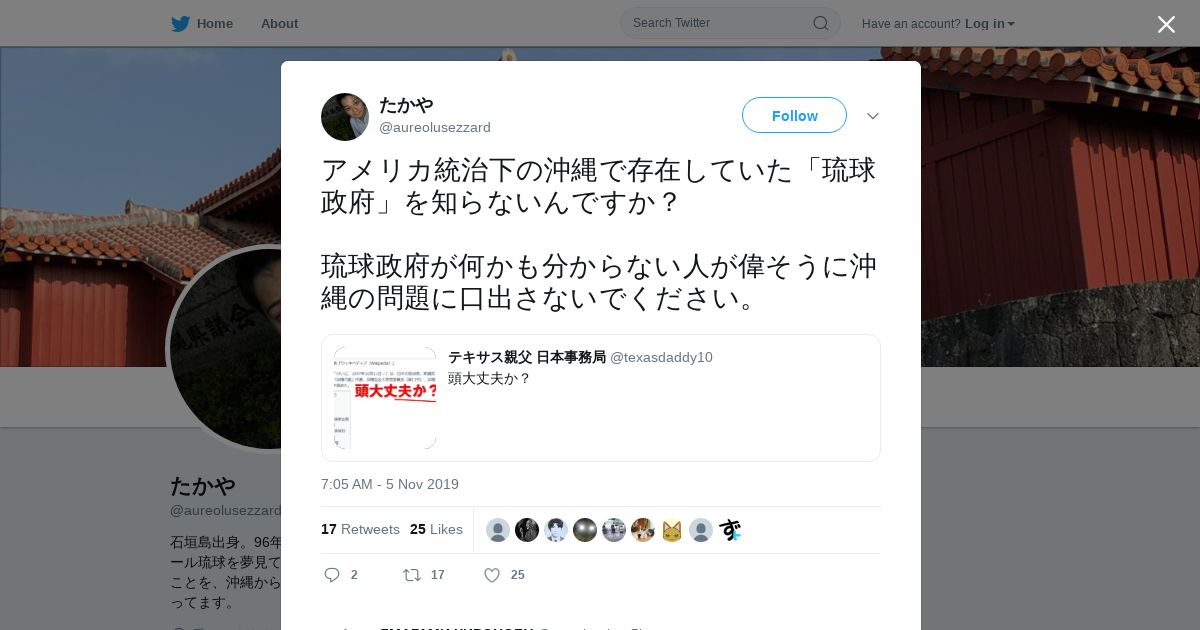Click the tweet author's profile avatar

[345, 117]
